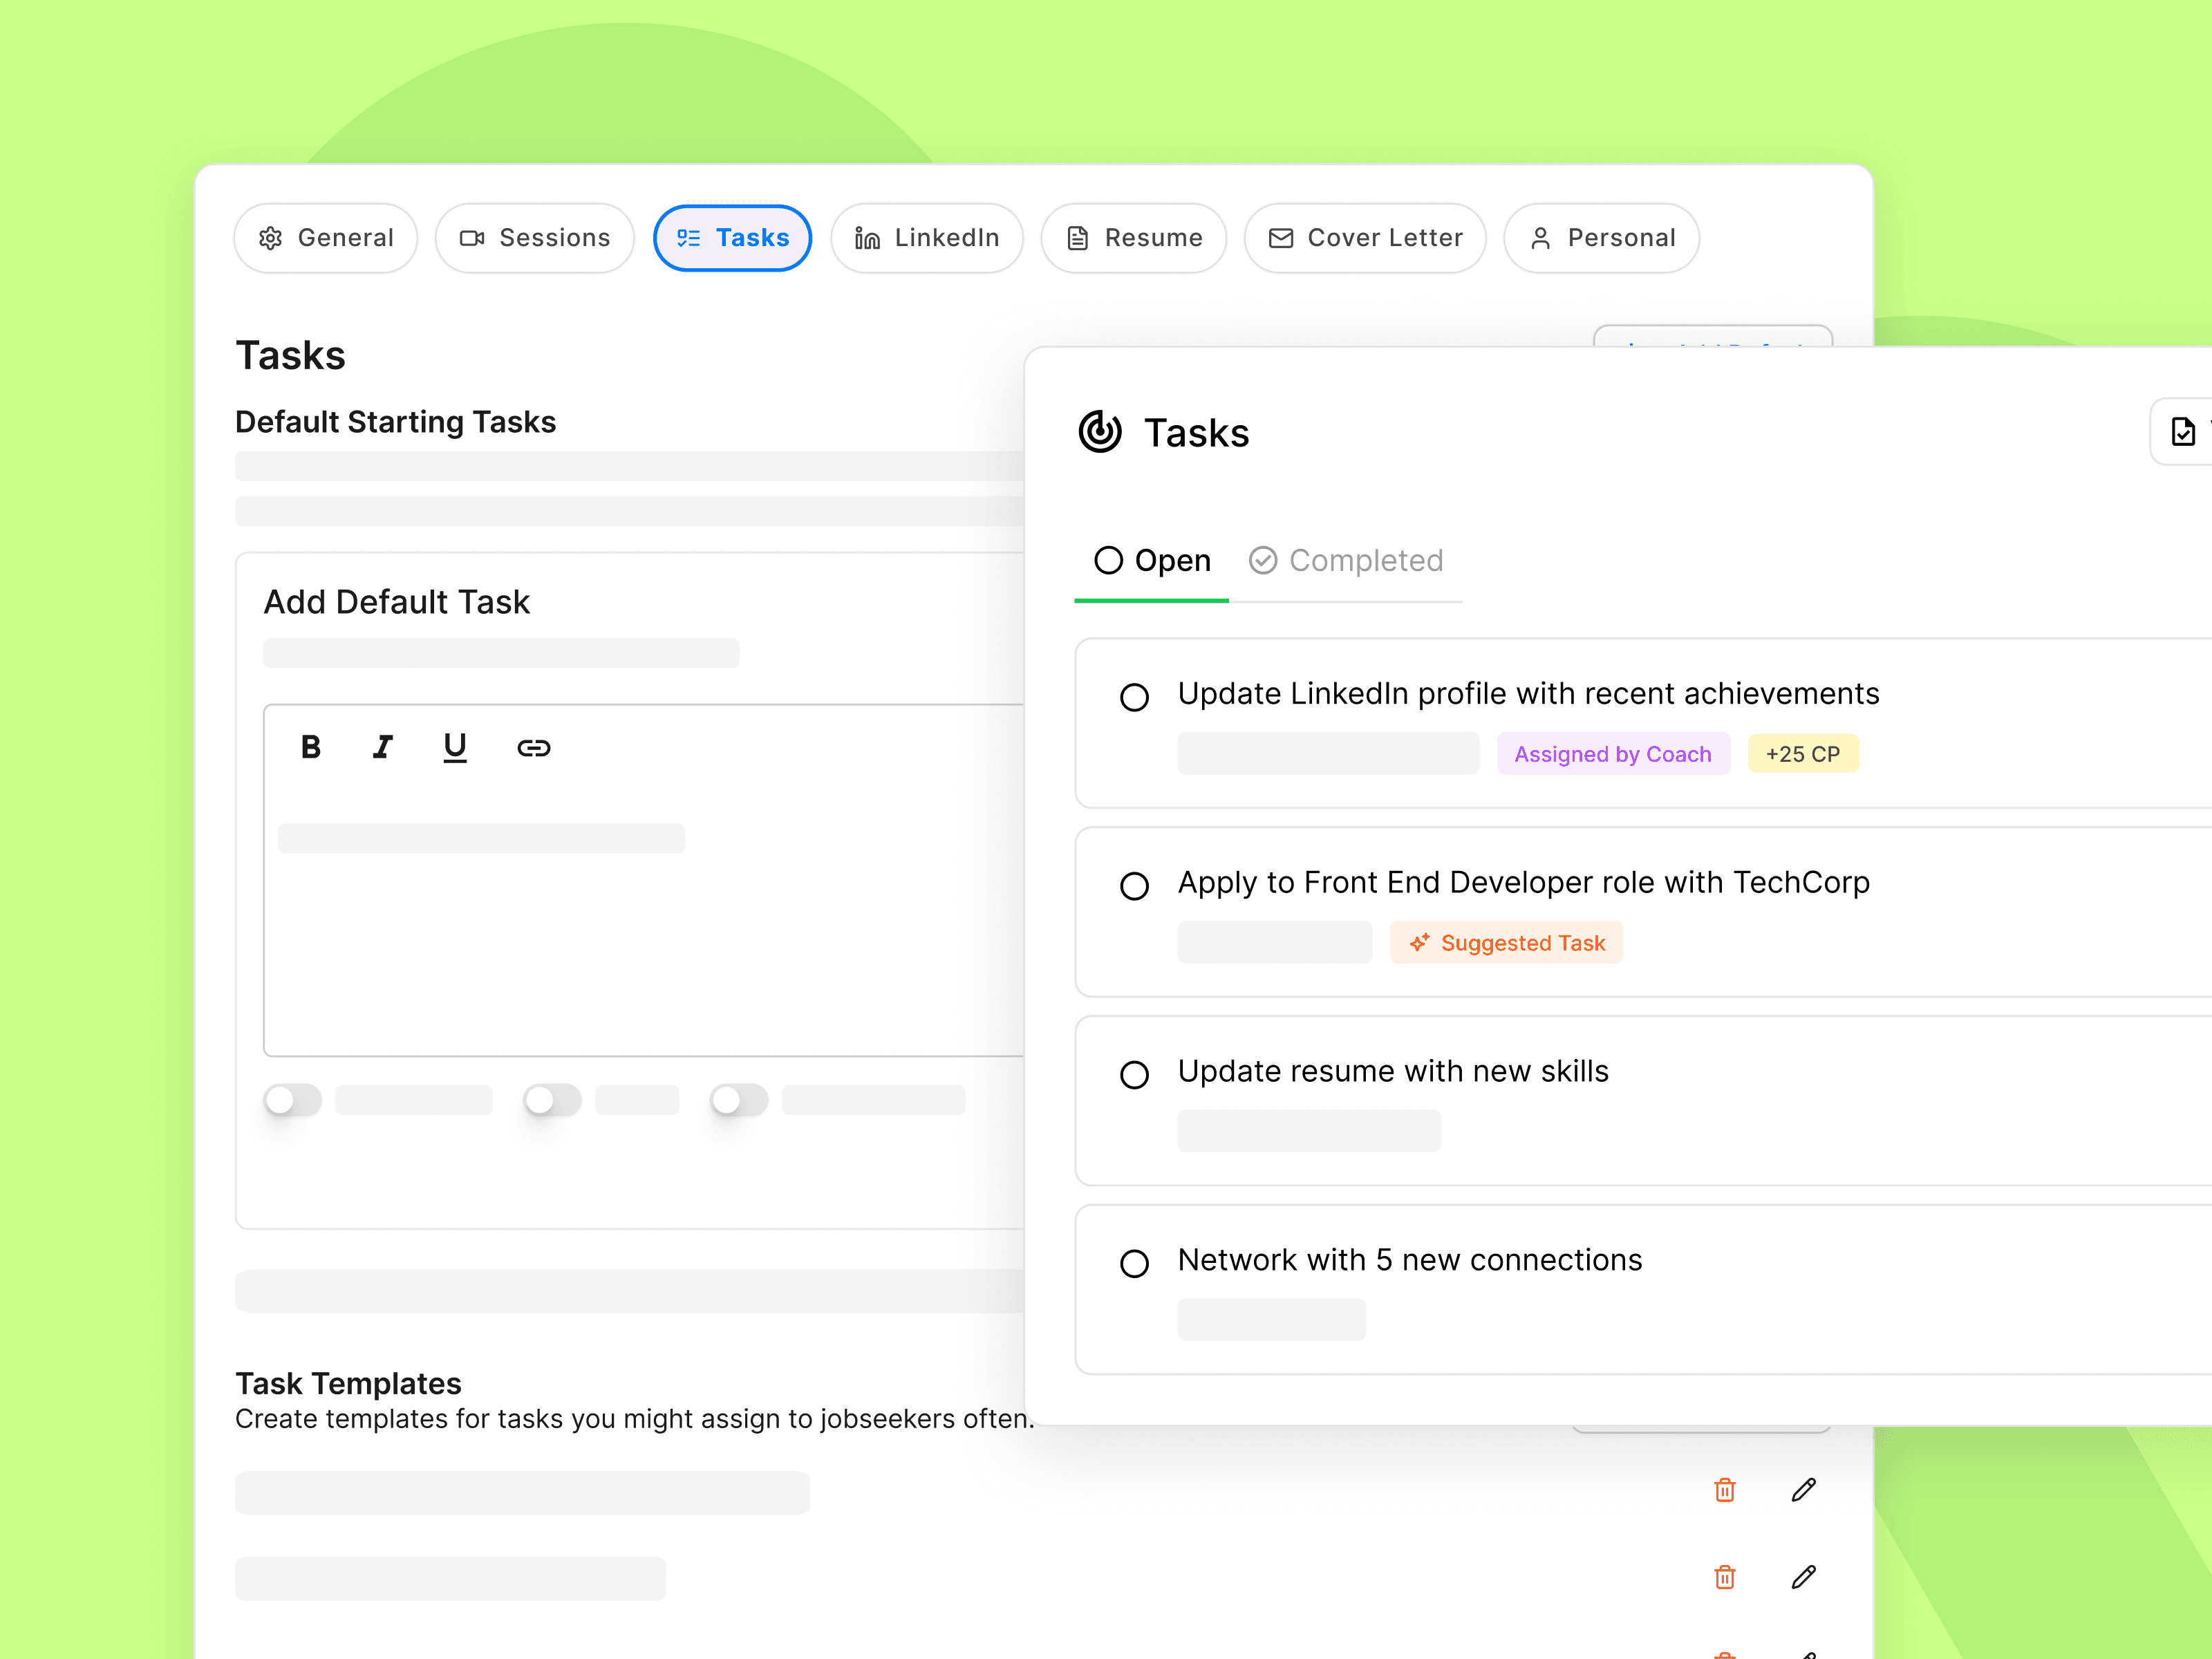Mark Update LinkedIn profile task as complete
Viewport: 2212px width, 1659px height.
(1134, 697)
